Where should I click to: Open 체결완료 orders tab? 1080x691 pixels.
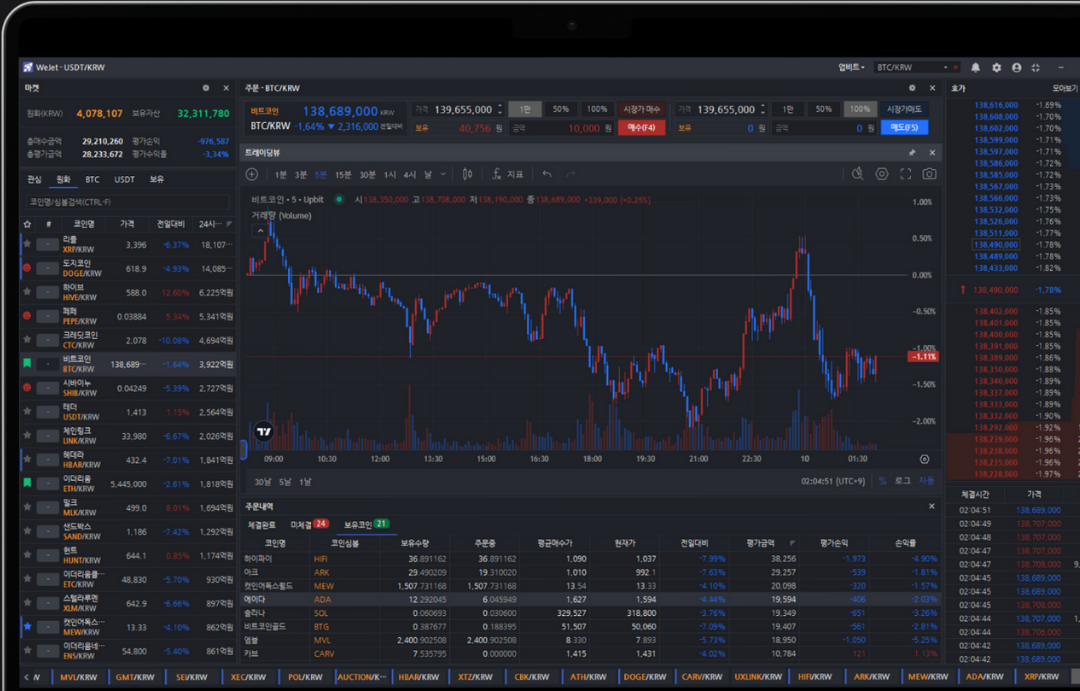[262, 524]
